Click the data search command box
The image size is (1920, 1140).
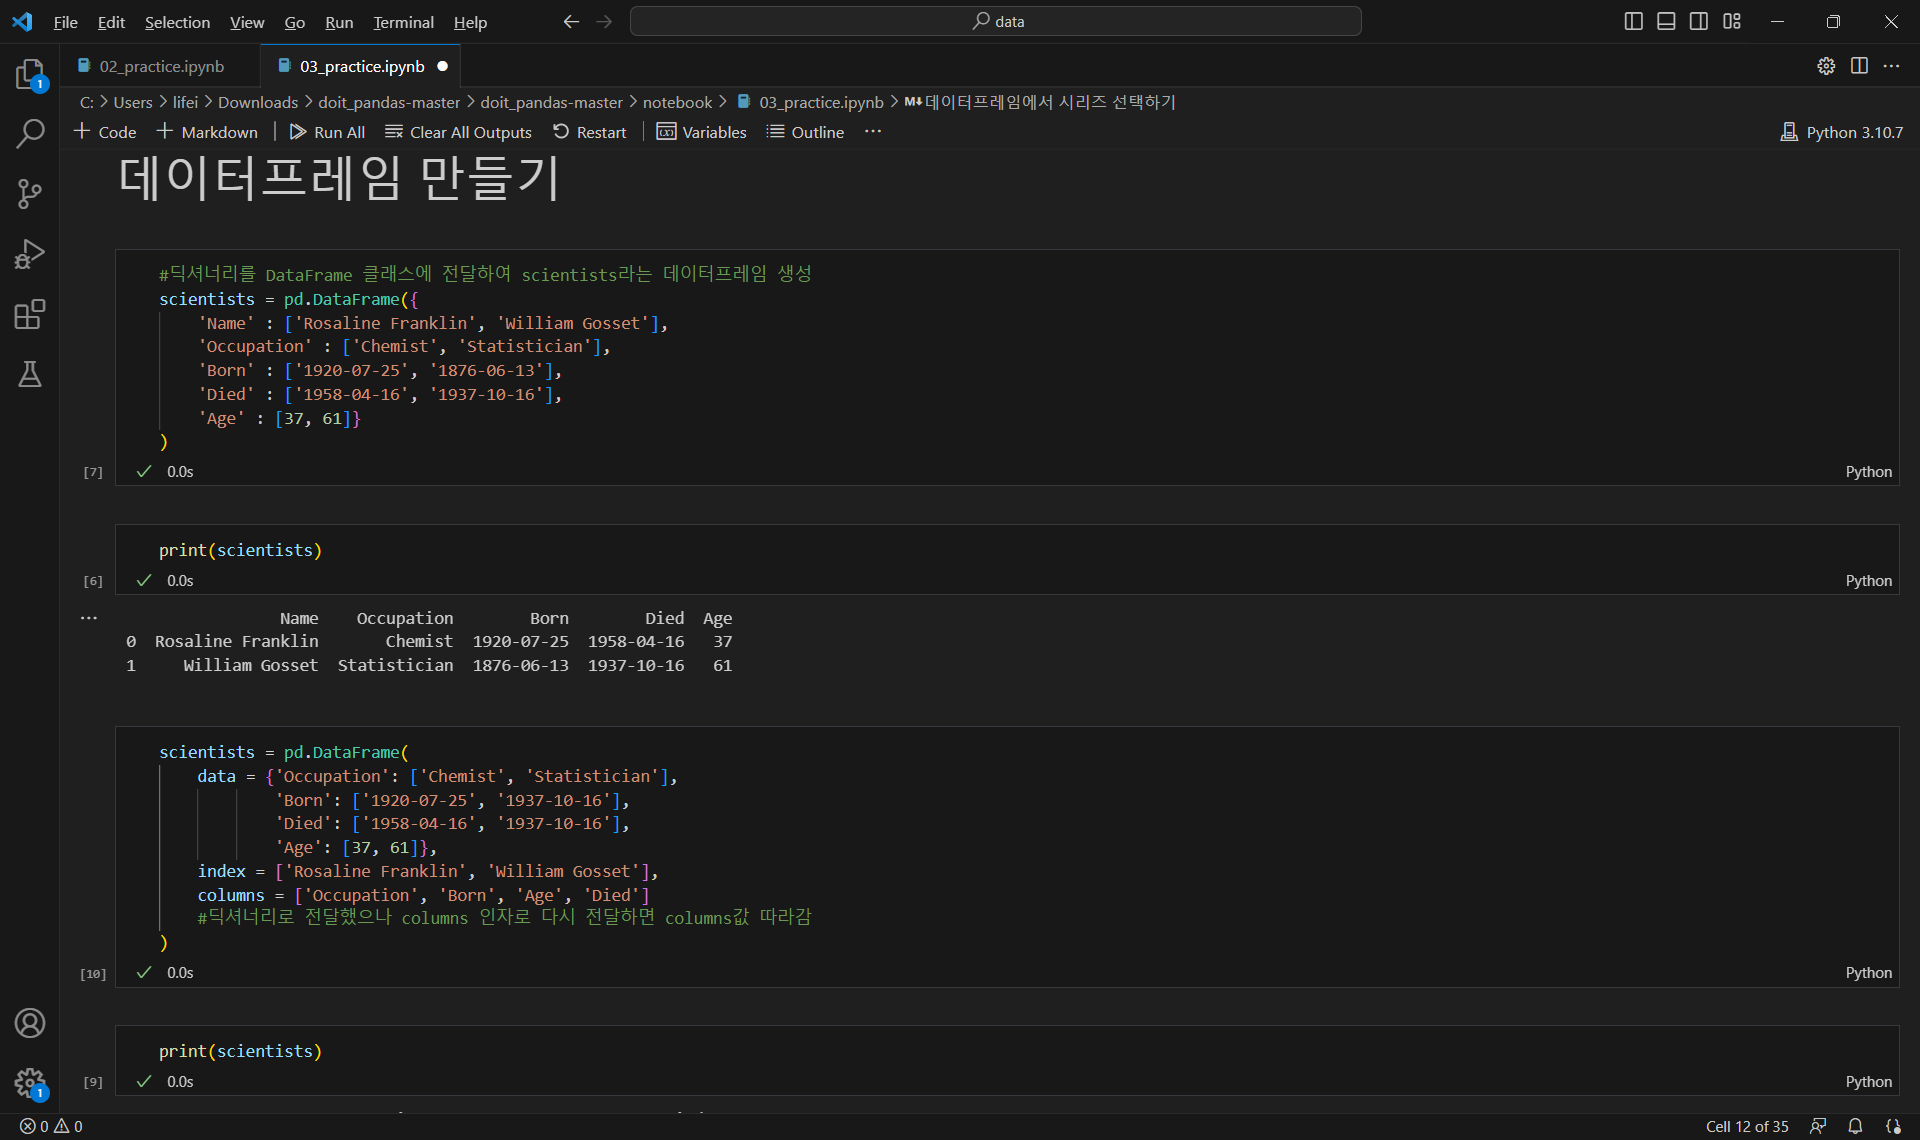coord(995,21)
